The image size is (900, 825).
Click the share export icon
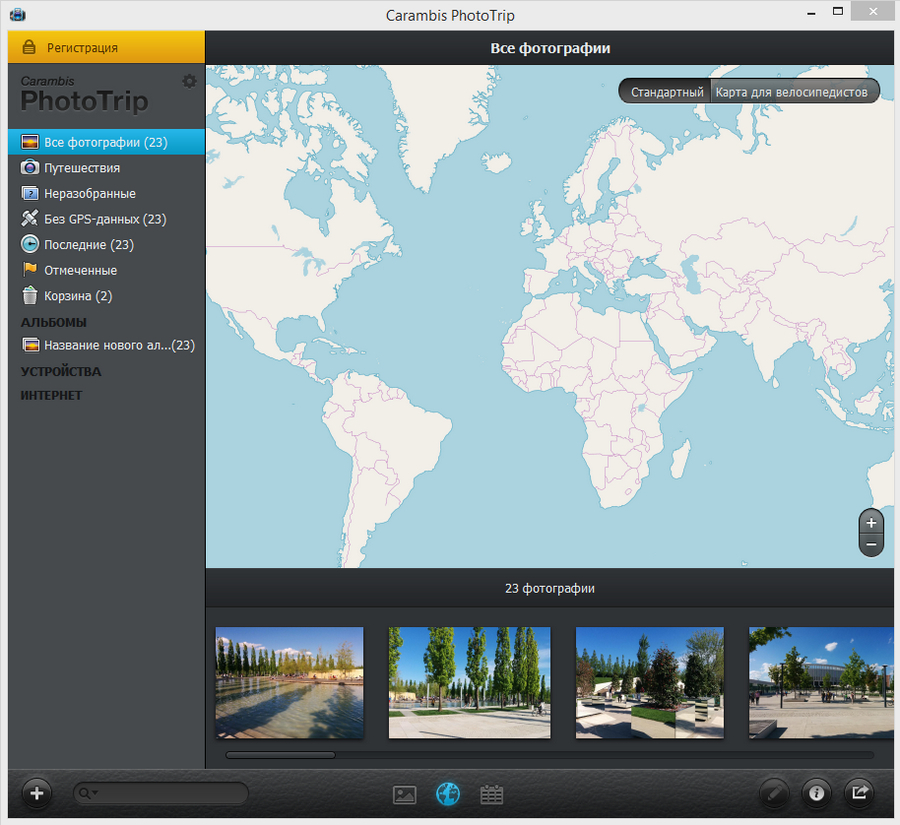coord(859,794)
